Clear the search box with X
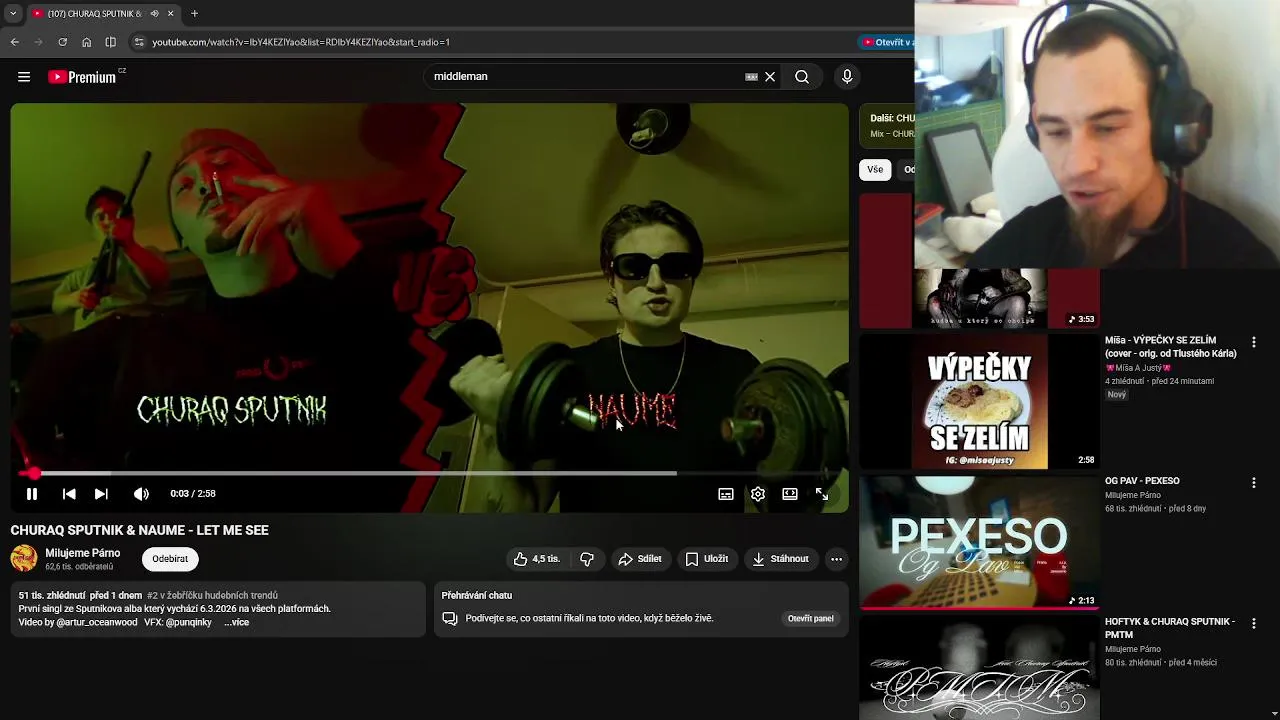This screenshot has height=720, width=1280. pos(770,77)
